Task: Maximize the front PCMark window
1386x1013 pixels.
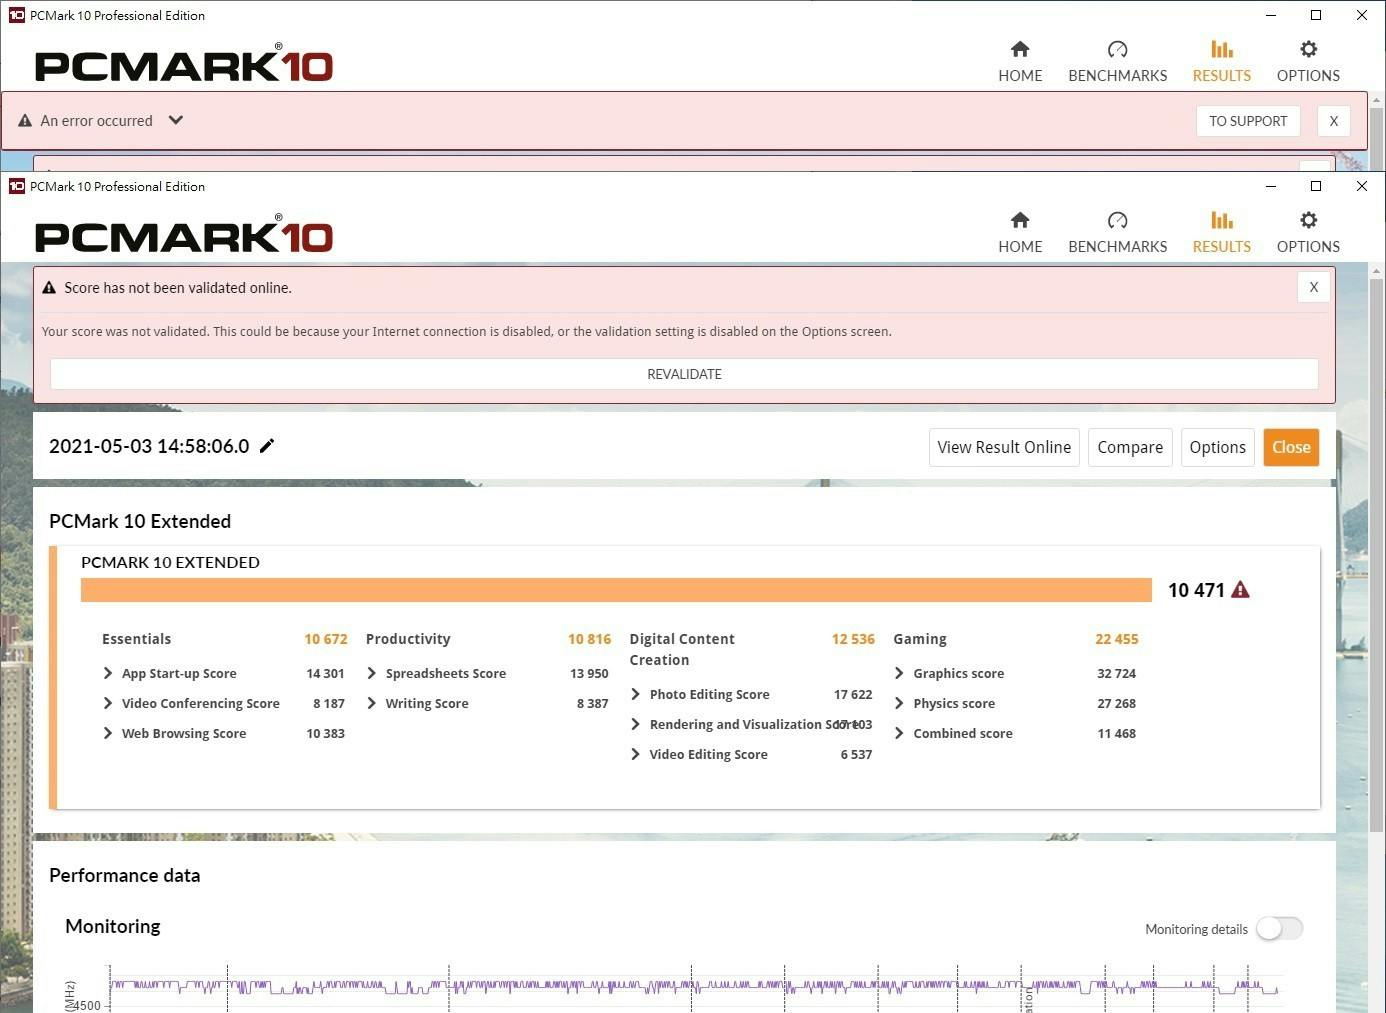Action: pyautogui.click(x=1316, y=186)
